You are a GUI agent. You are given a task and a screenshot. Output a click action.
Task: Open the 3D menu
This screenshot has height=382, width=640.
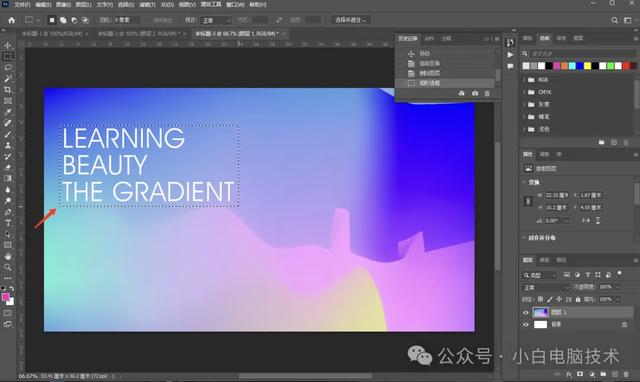[x=167, y=5]
